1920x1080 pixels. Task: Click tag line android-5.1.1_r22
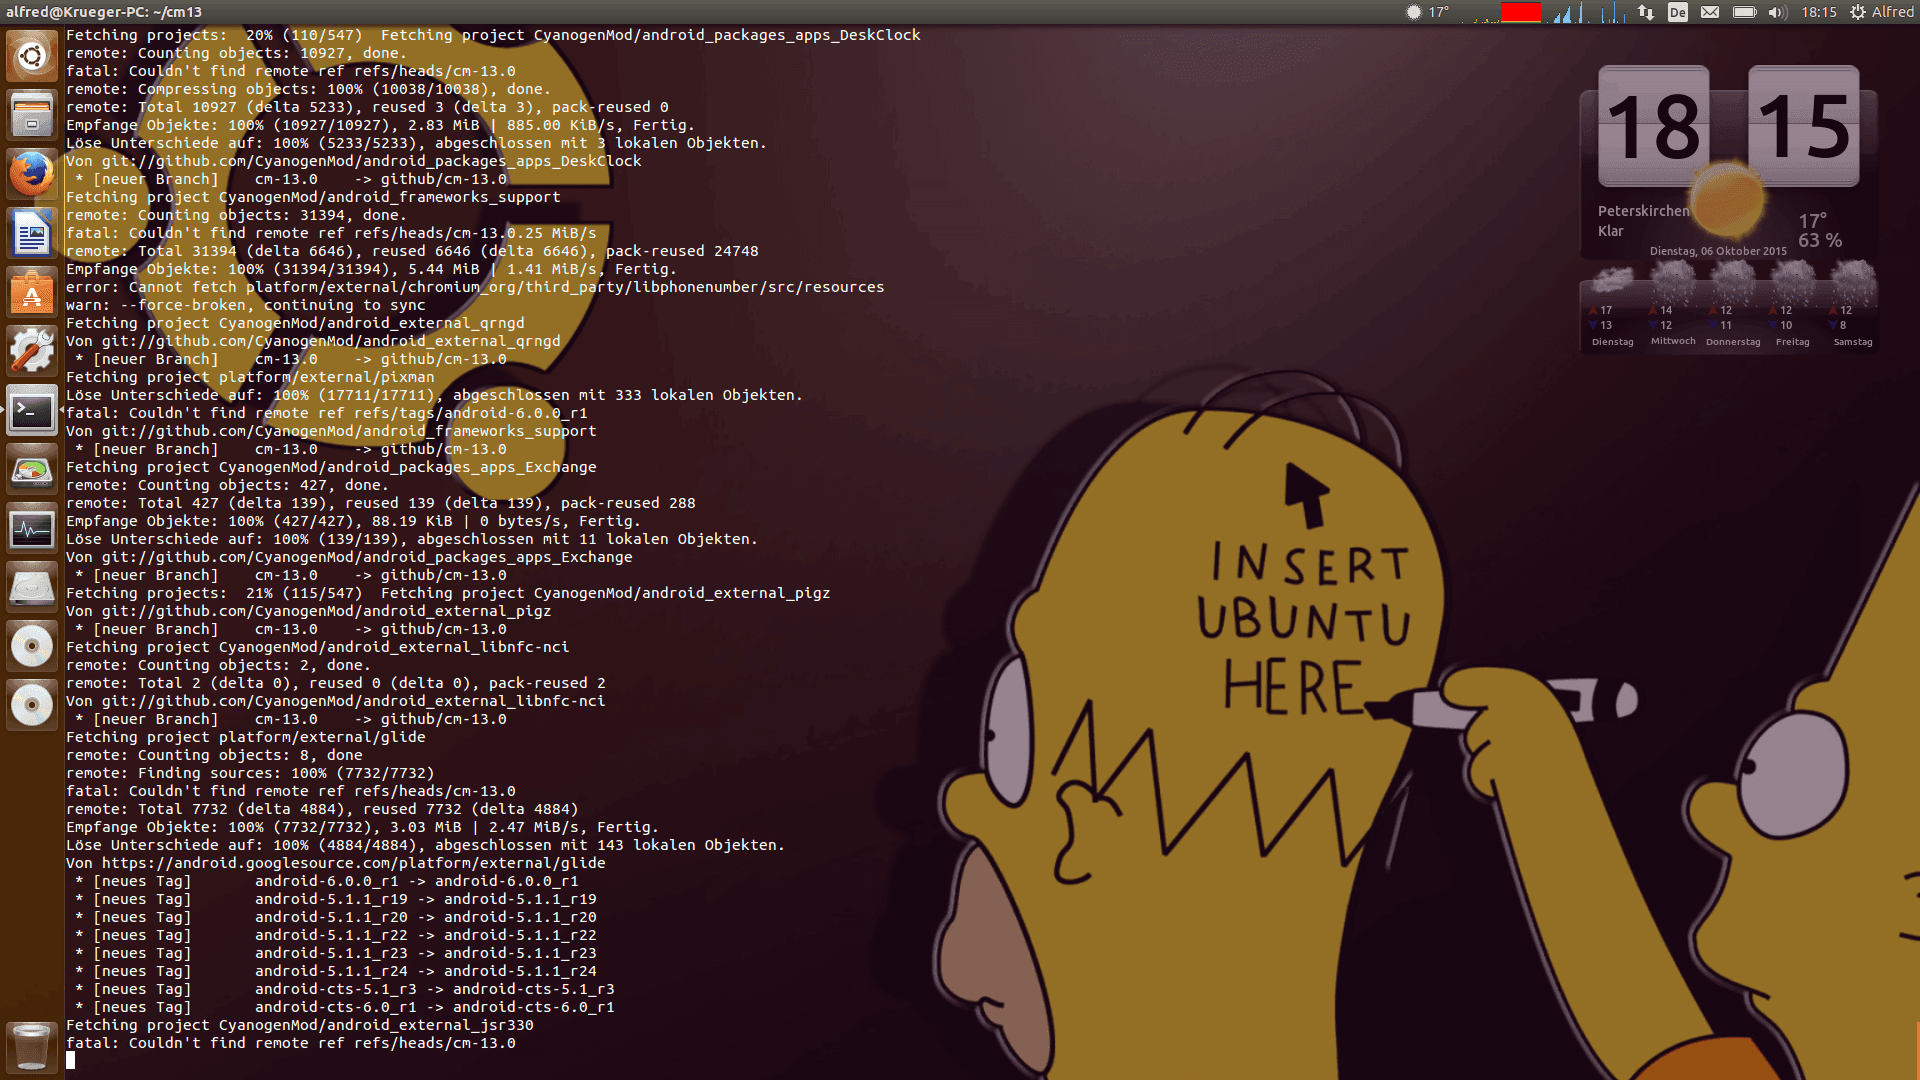pos(336,935)
